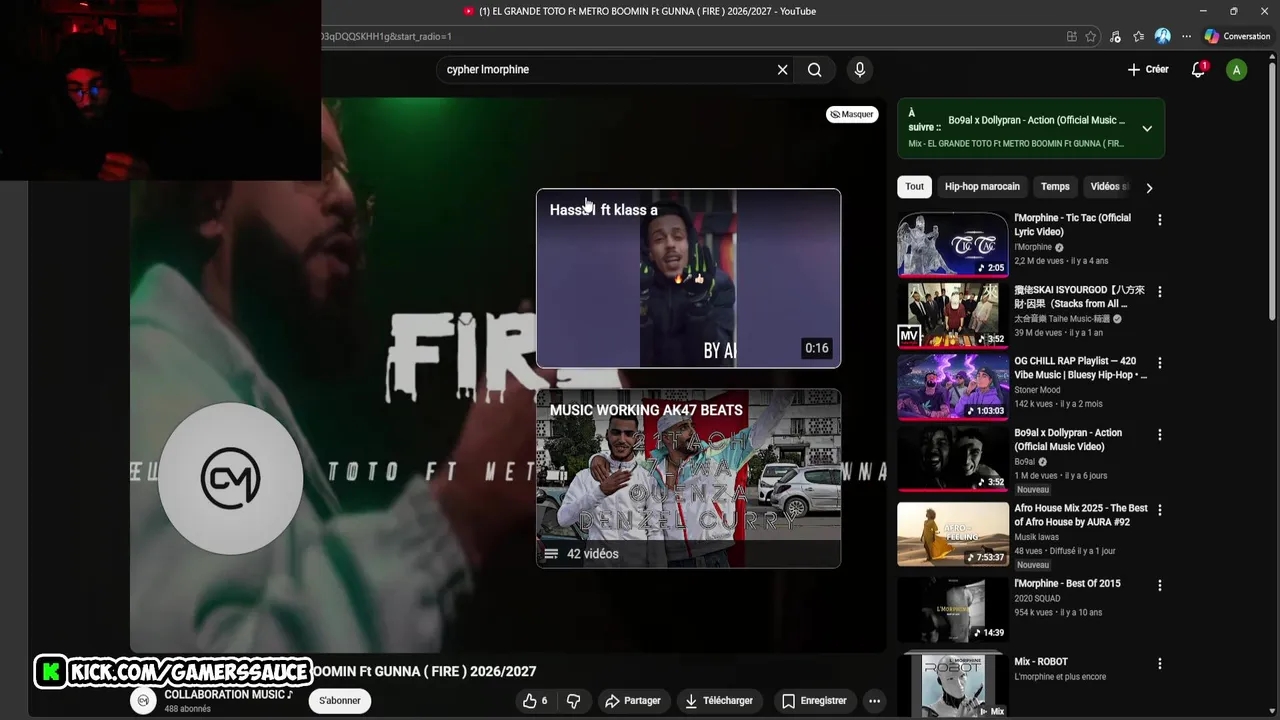Click the media control music note icon
Image resolution: width=1280 pixels, height=720 pixels.
pos(1115,36)
